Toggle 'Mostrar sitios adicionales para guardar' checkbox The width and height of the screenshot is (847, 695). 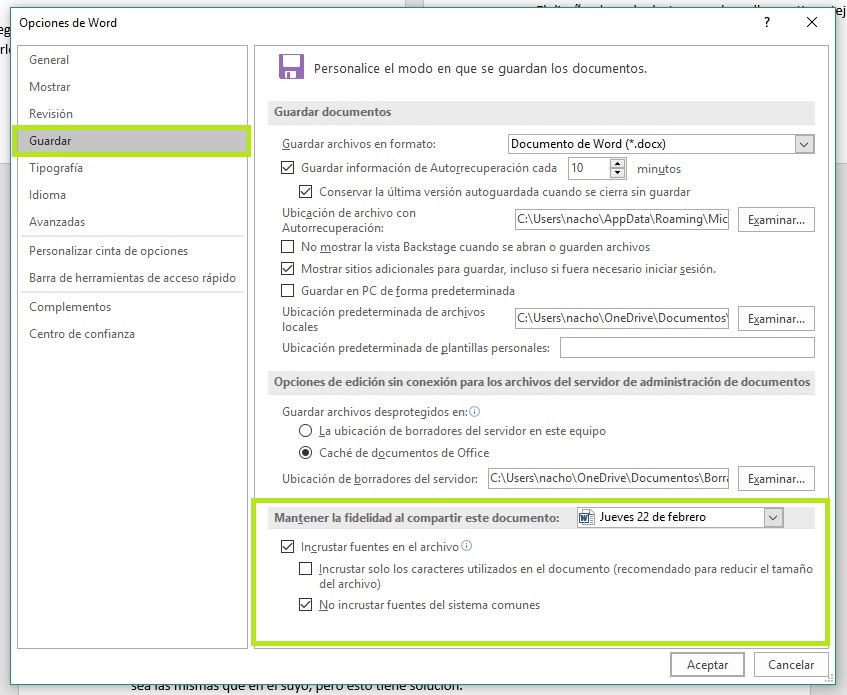point(287,268)
